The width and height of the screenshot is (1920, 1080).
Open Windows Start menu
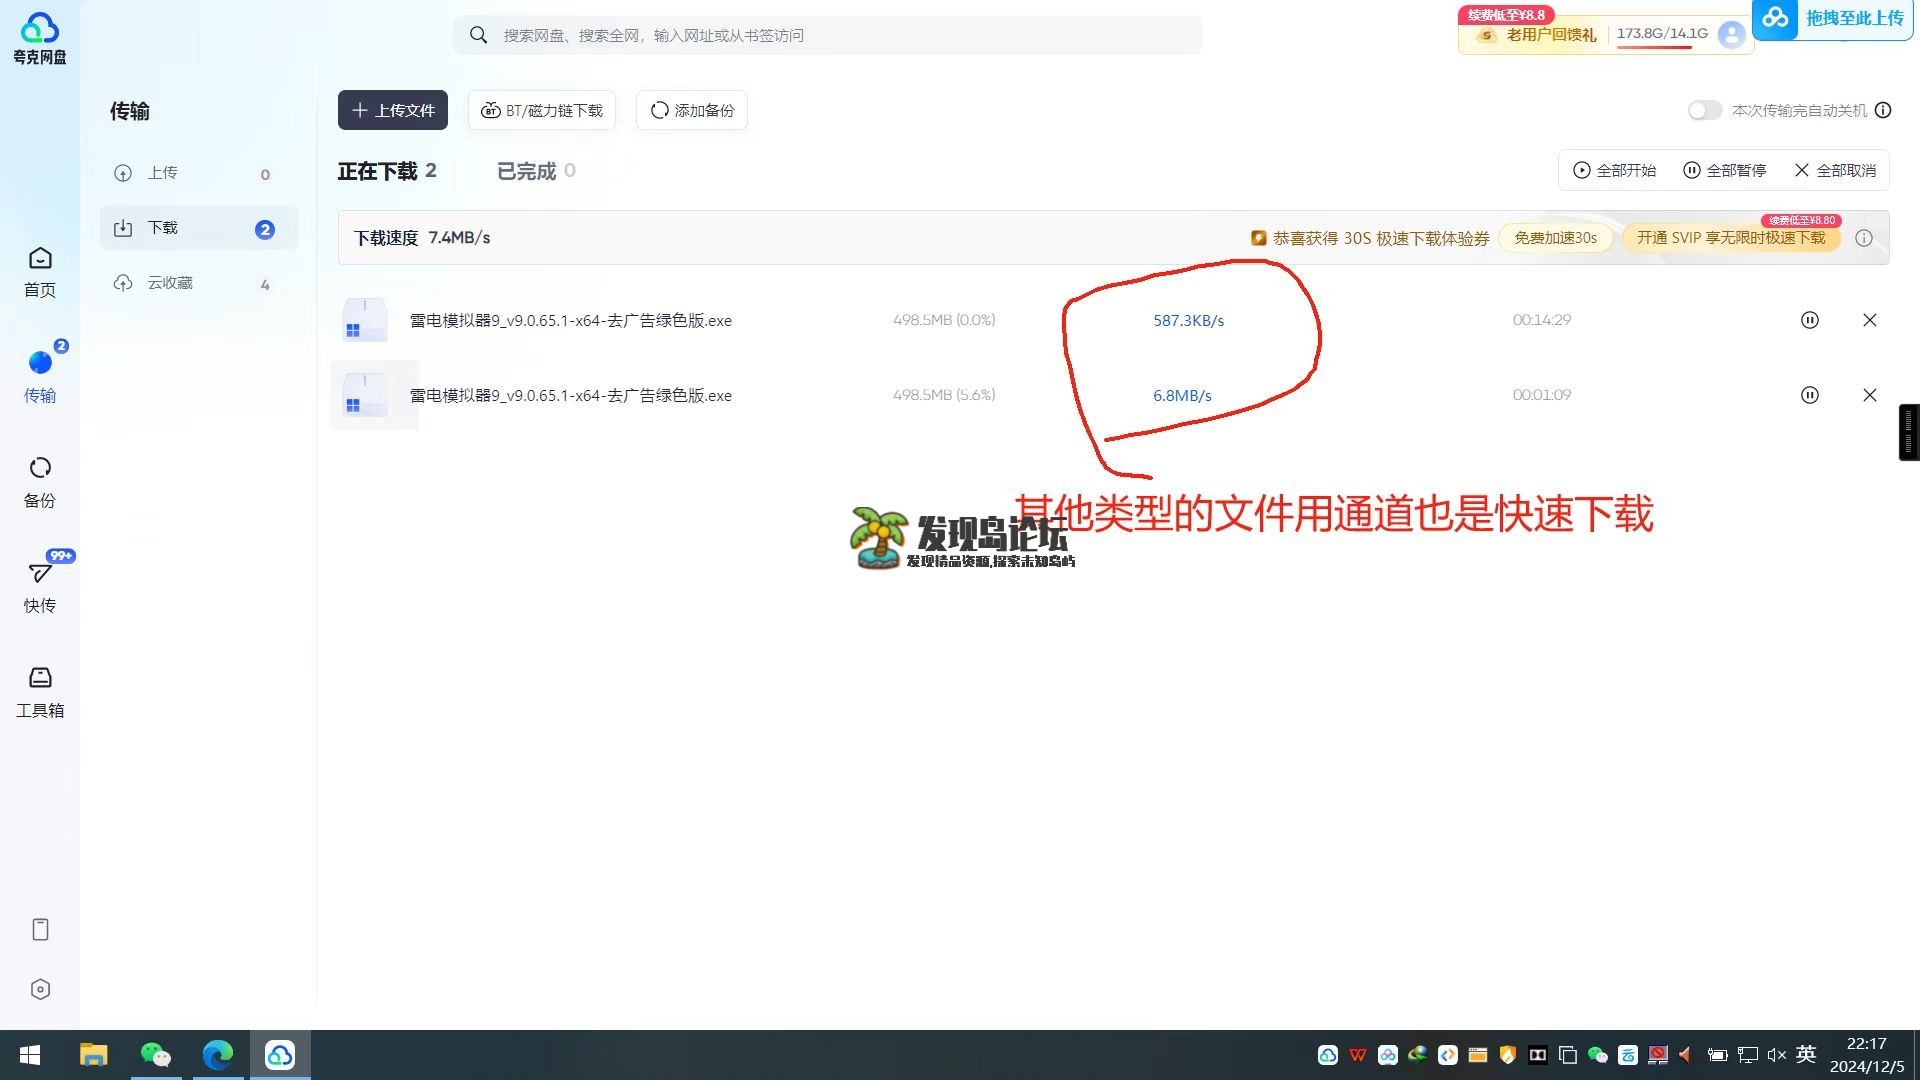click(x=30, y=1055)
